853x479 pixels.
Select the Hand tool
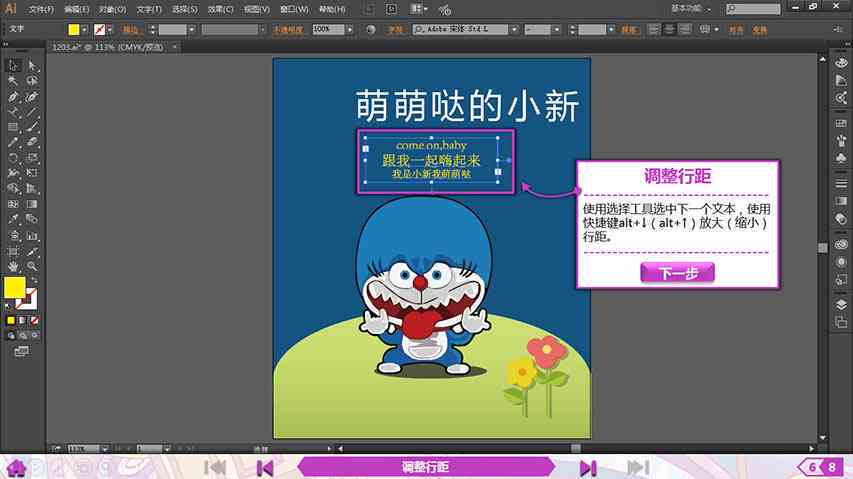tap(13, 266)
